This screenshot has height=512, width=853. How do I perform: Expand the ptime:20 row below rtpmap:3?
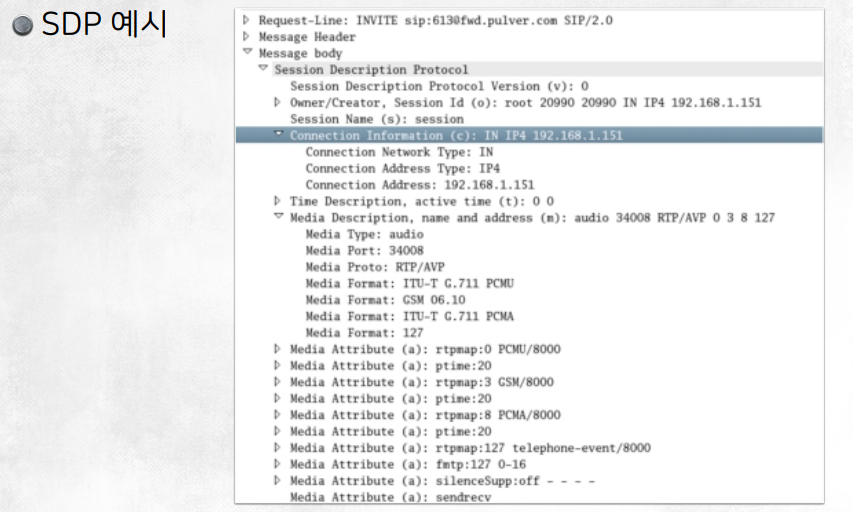[277, 398]
